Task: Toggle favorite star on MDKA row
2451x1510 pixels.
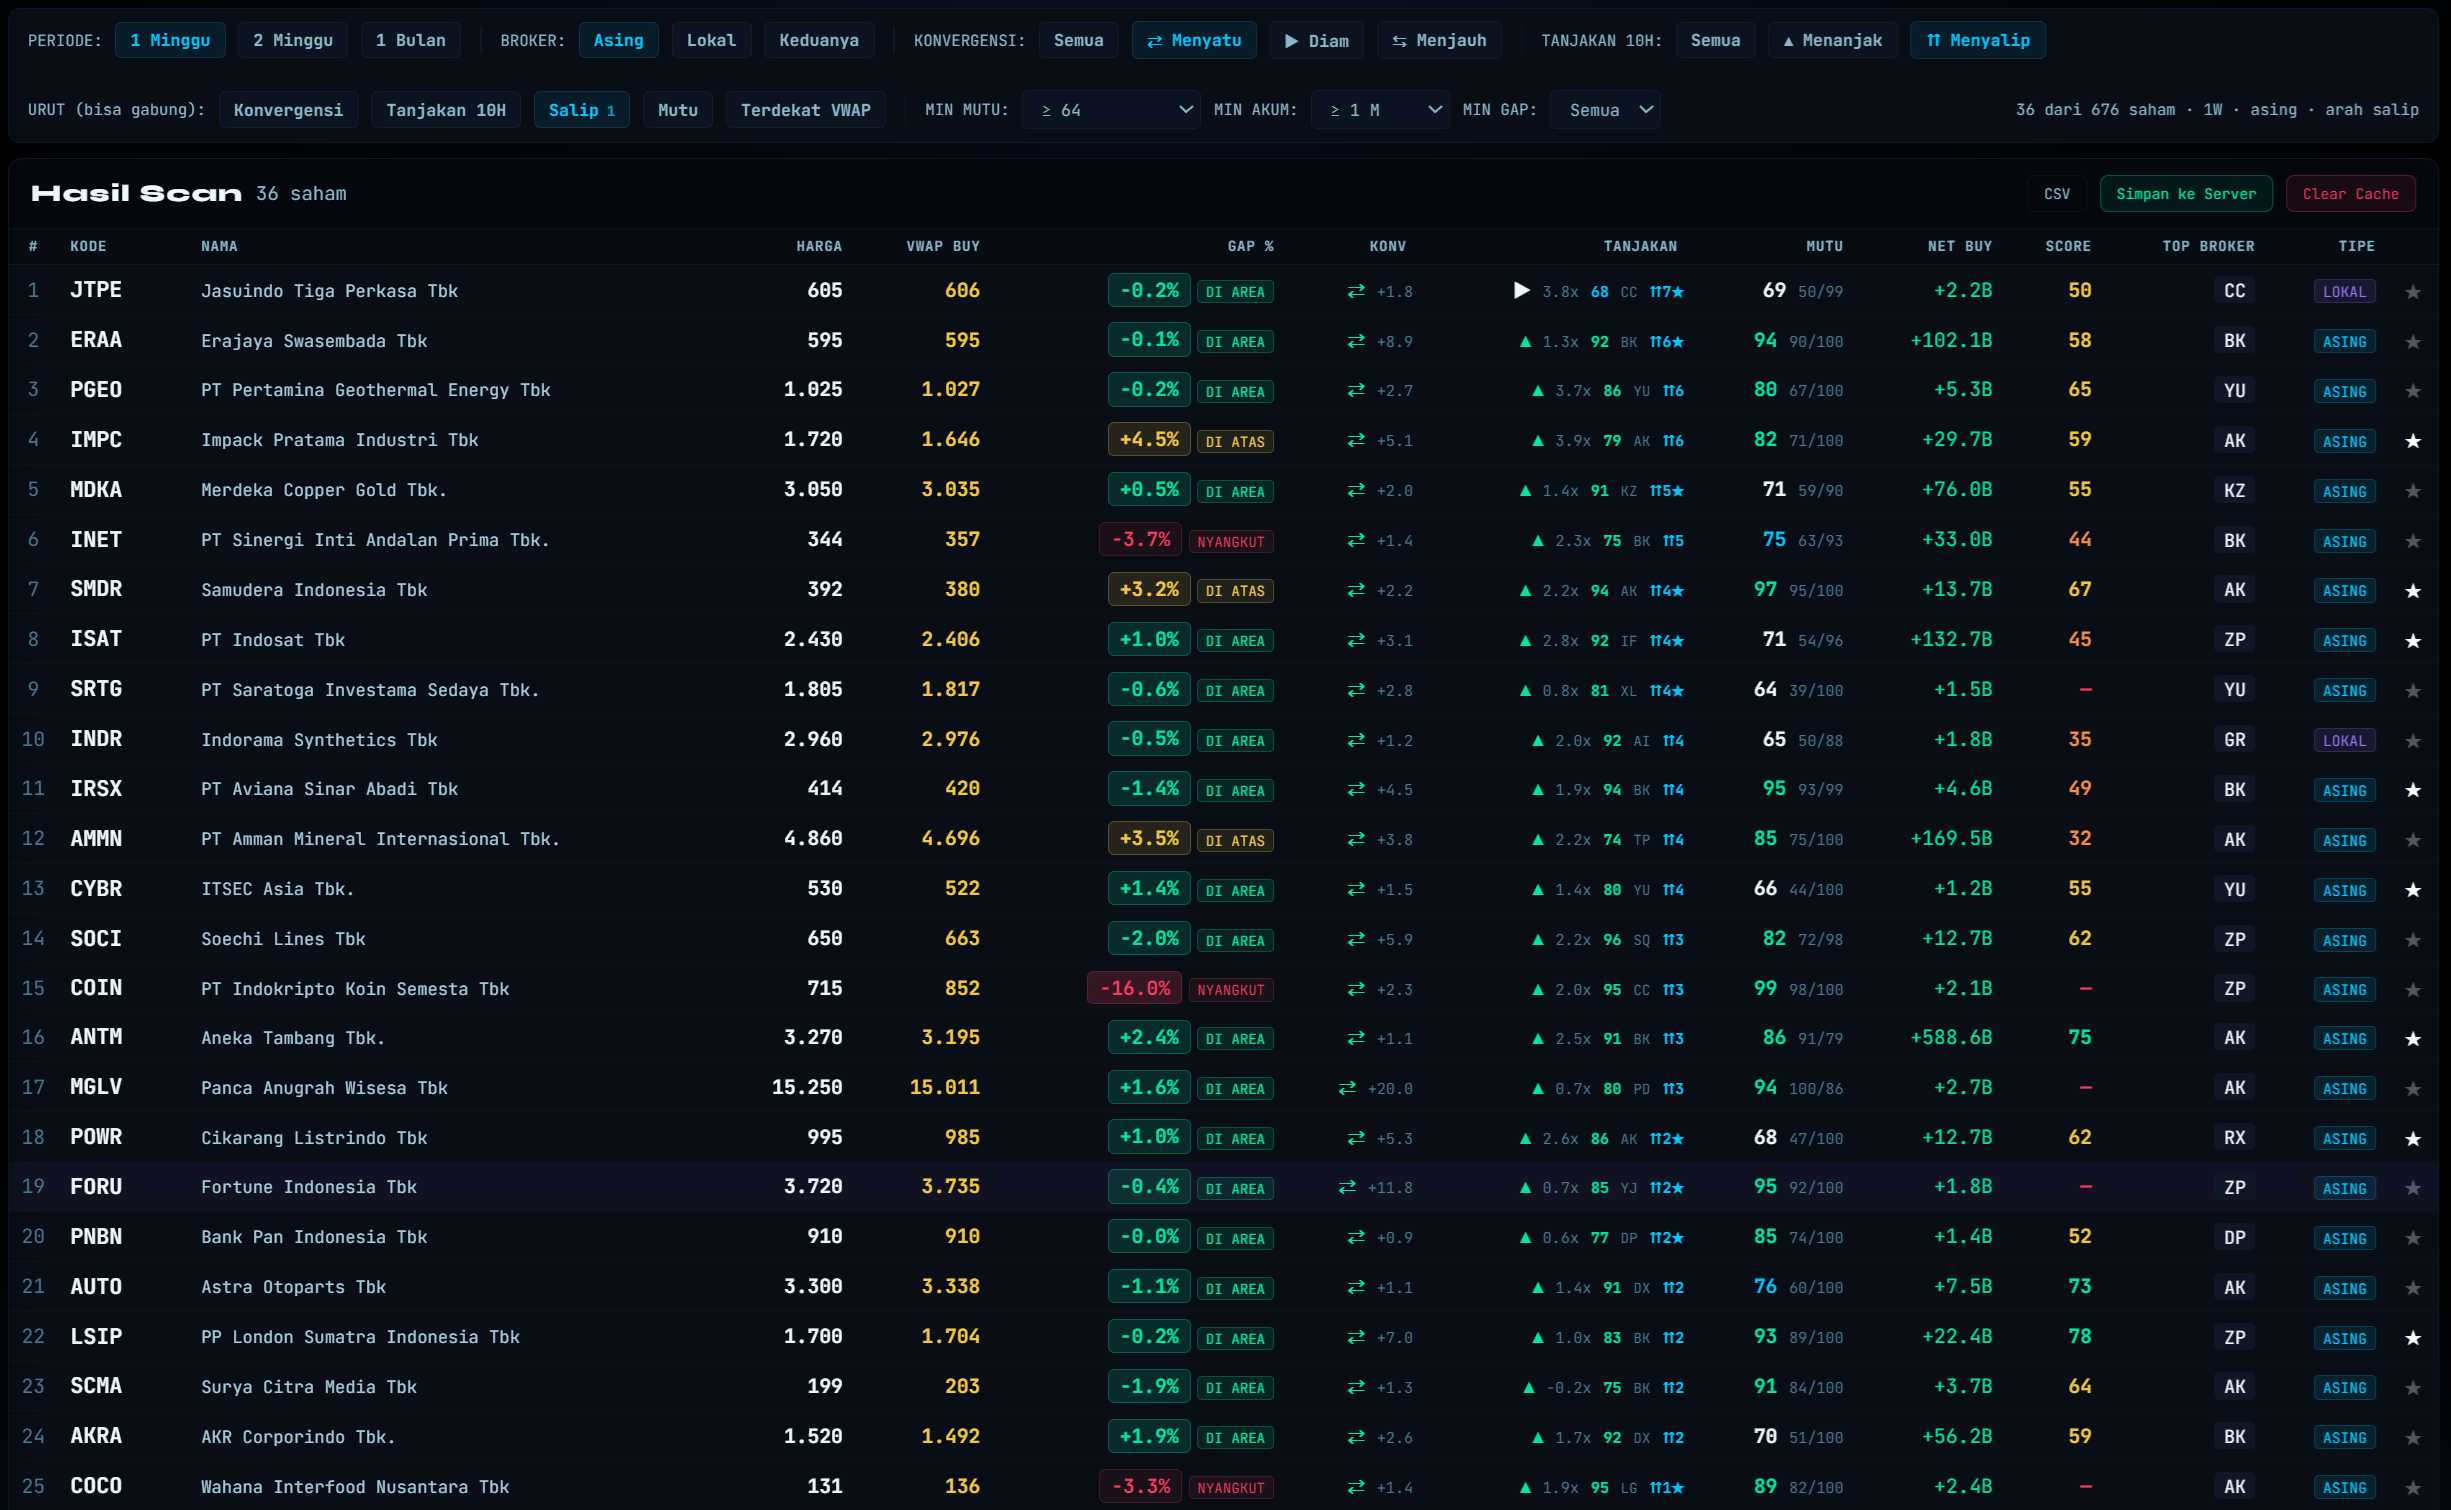Action: point(2412,491)
